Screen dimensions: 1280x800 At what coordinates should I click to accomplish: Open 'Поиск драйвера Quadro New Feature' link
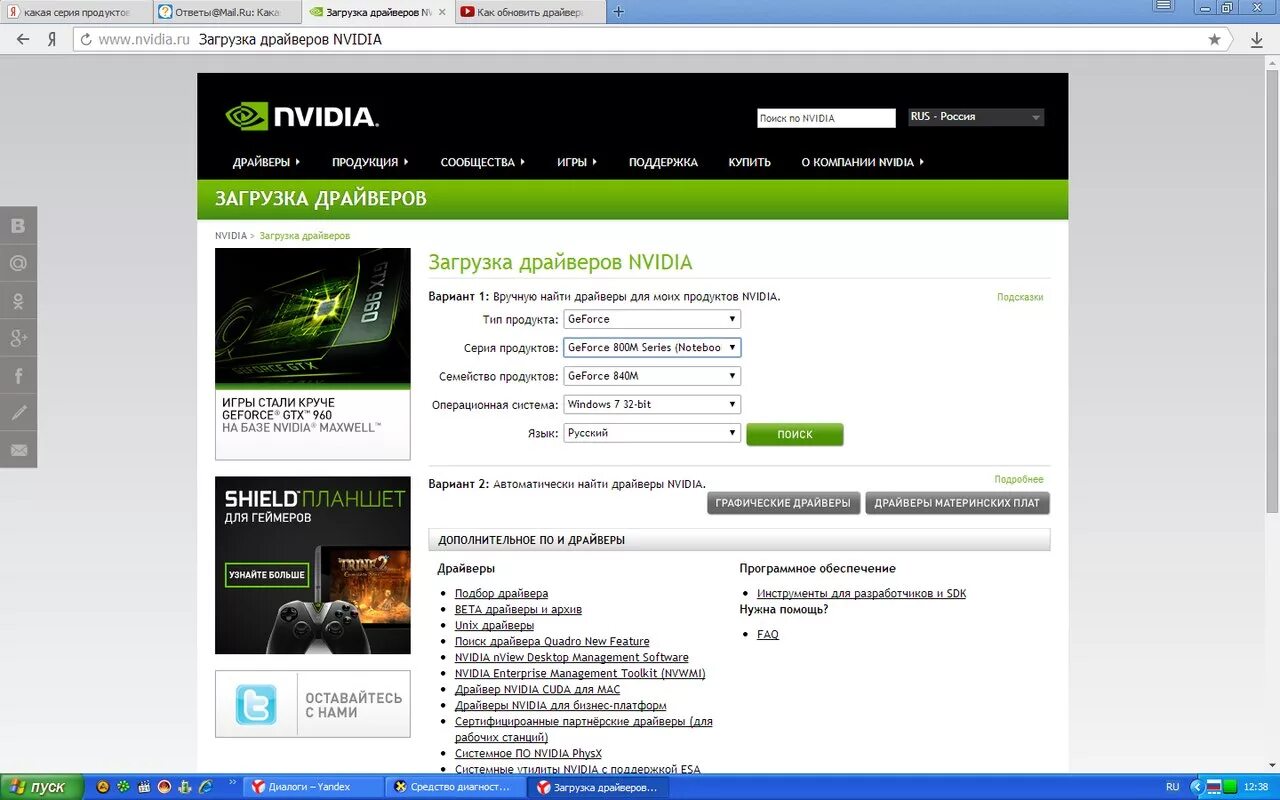click(x=552, y=641)
